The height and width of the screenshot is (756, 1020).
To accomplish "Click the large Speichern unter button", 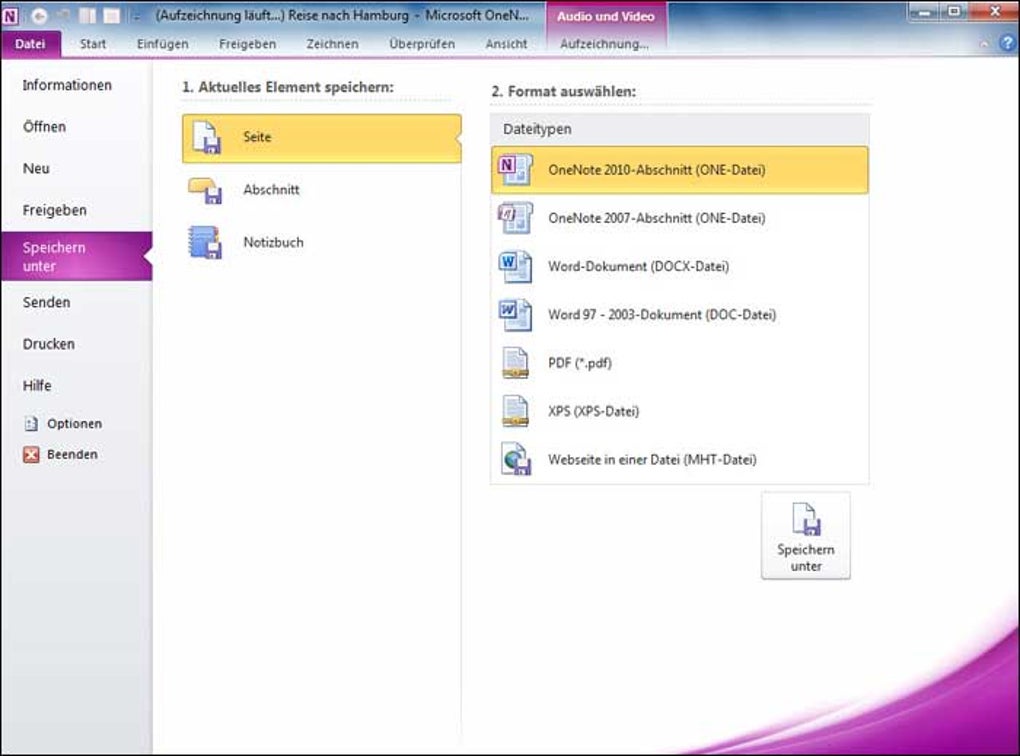I will [805, 535].
